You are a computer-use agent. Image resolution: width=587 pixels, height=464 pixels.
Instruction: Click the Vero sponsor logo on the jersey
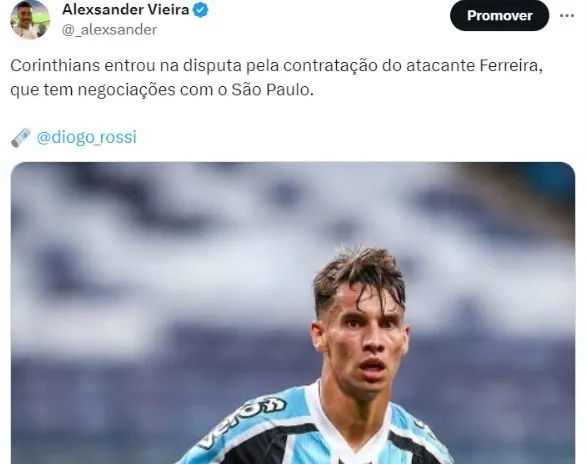click(x=243, y=422)
